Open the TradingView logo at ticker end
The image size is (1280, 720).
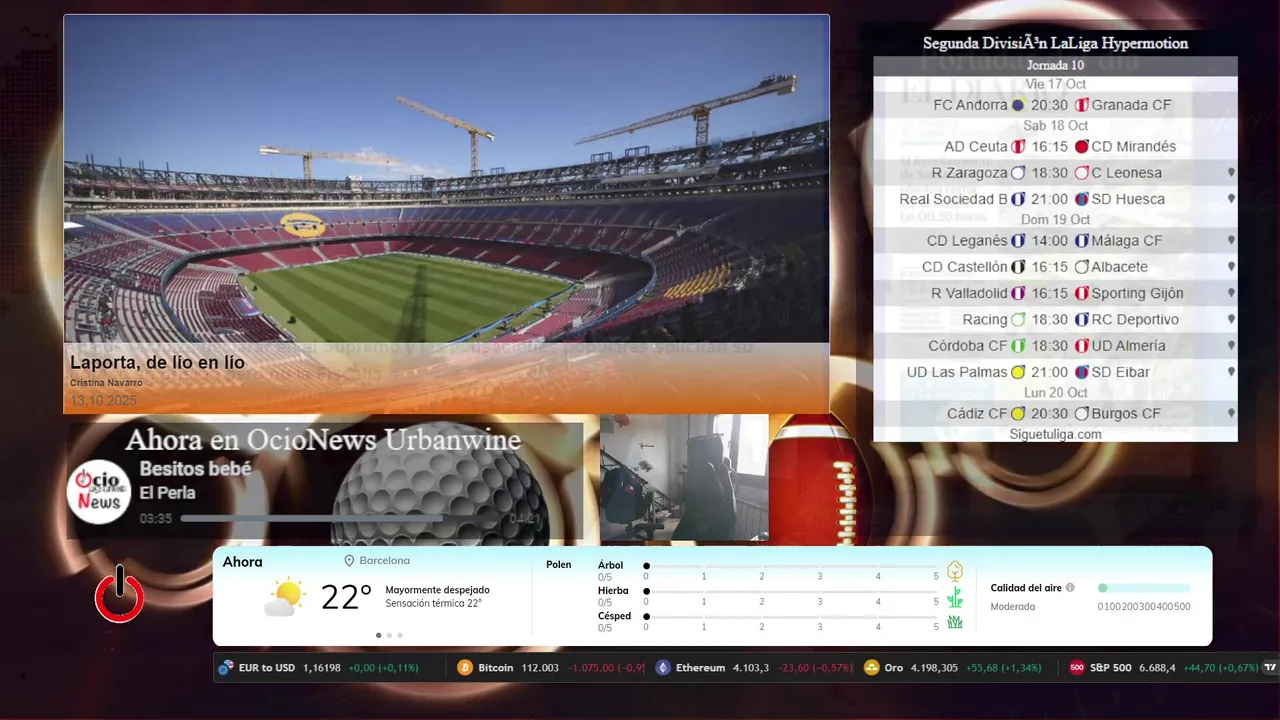click(x=1271, y=668)
